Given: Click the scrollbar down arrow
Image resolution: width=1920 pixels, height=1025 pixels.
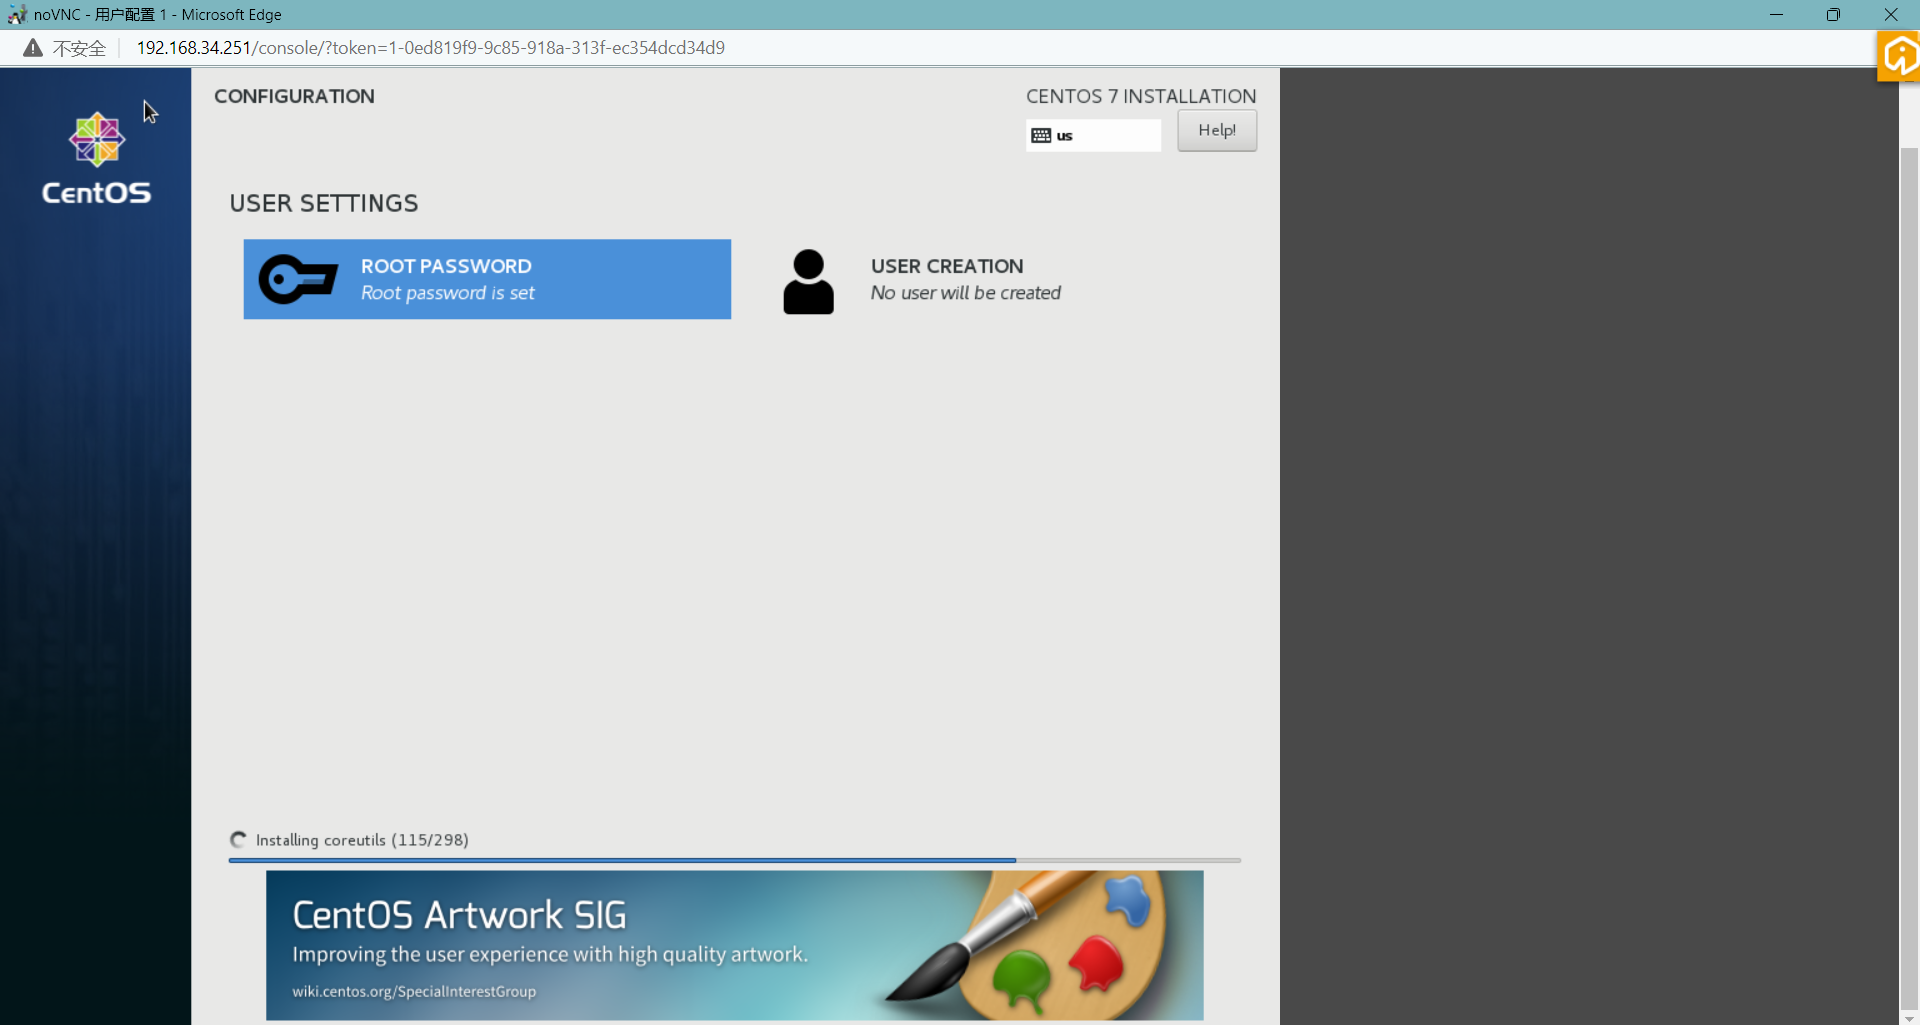Looking at the screenshot, I should pos(1909,1018).
